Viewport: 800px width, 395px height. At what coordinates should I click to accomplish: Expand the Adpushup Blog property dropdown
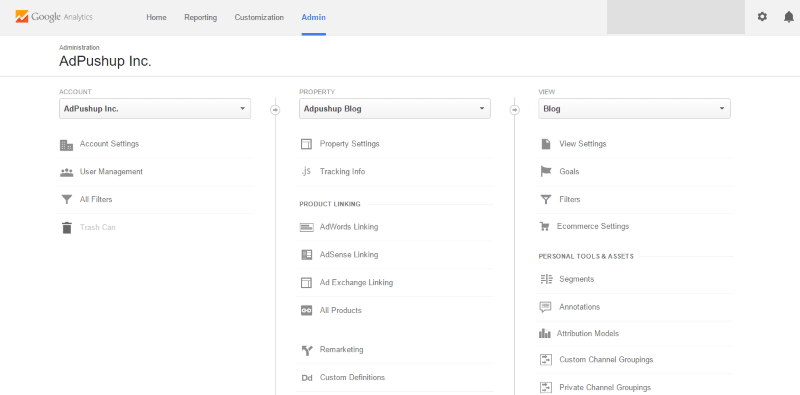tap(395, 109)
